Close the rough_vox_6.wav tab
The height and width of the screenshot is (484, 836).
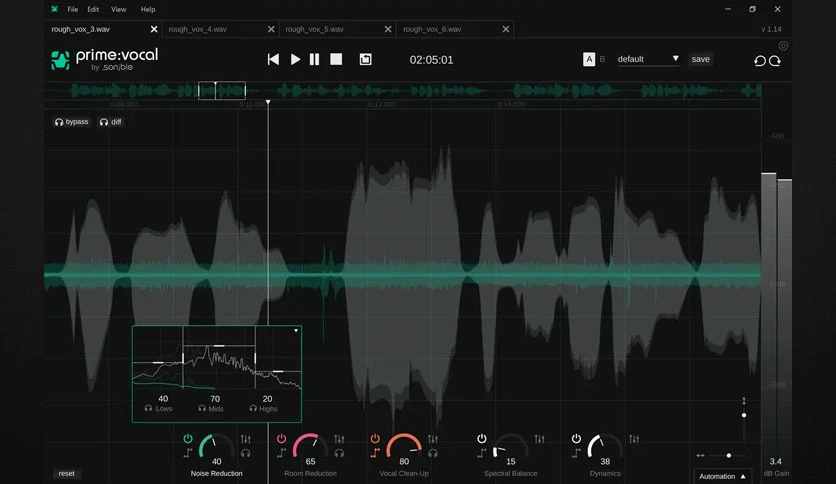click(x=505, y=29)
